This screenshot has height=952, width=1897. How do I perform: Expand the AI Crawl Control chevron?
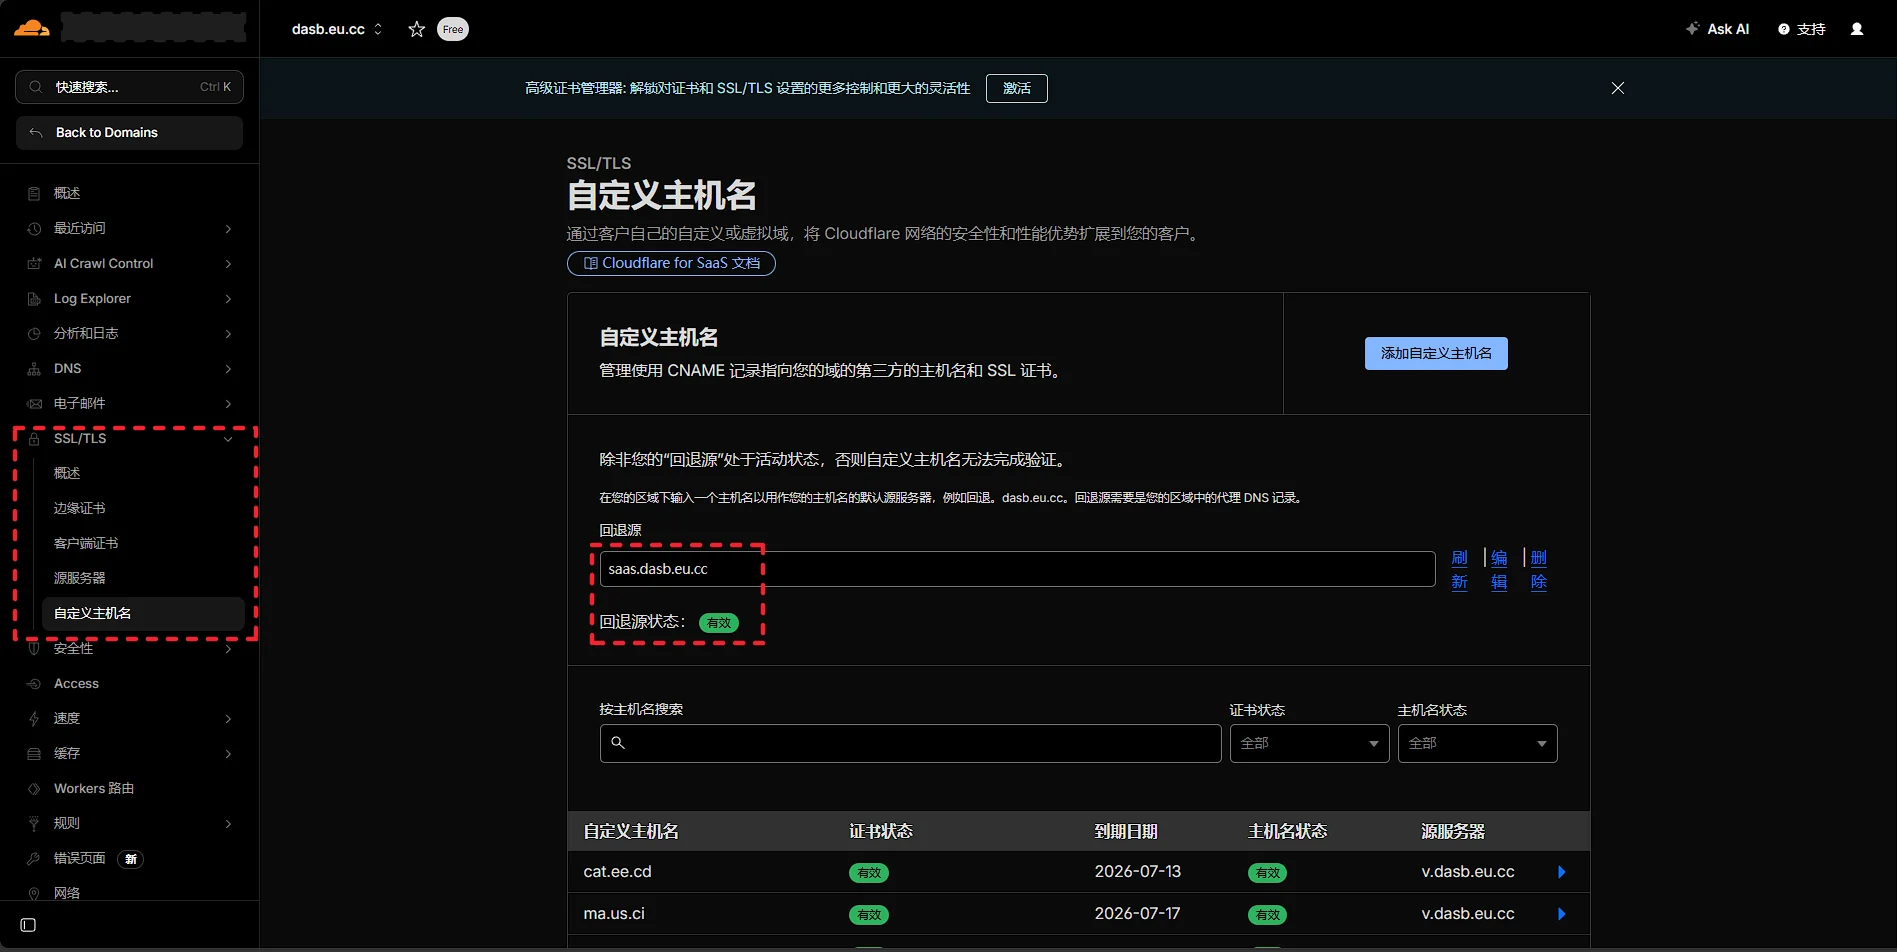coord(228,263)
